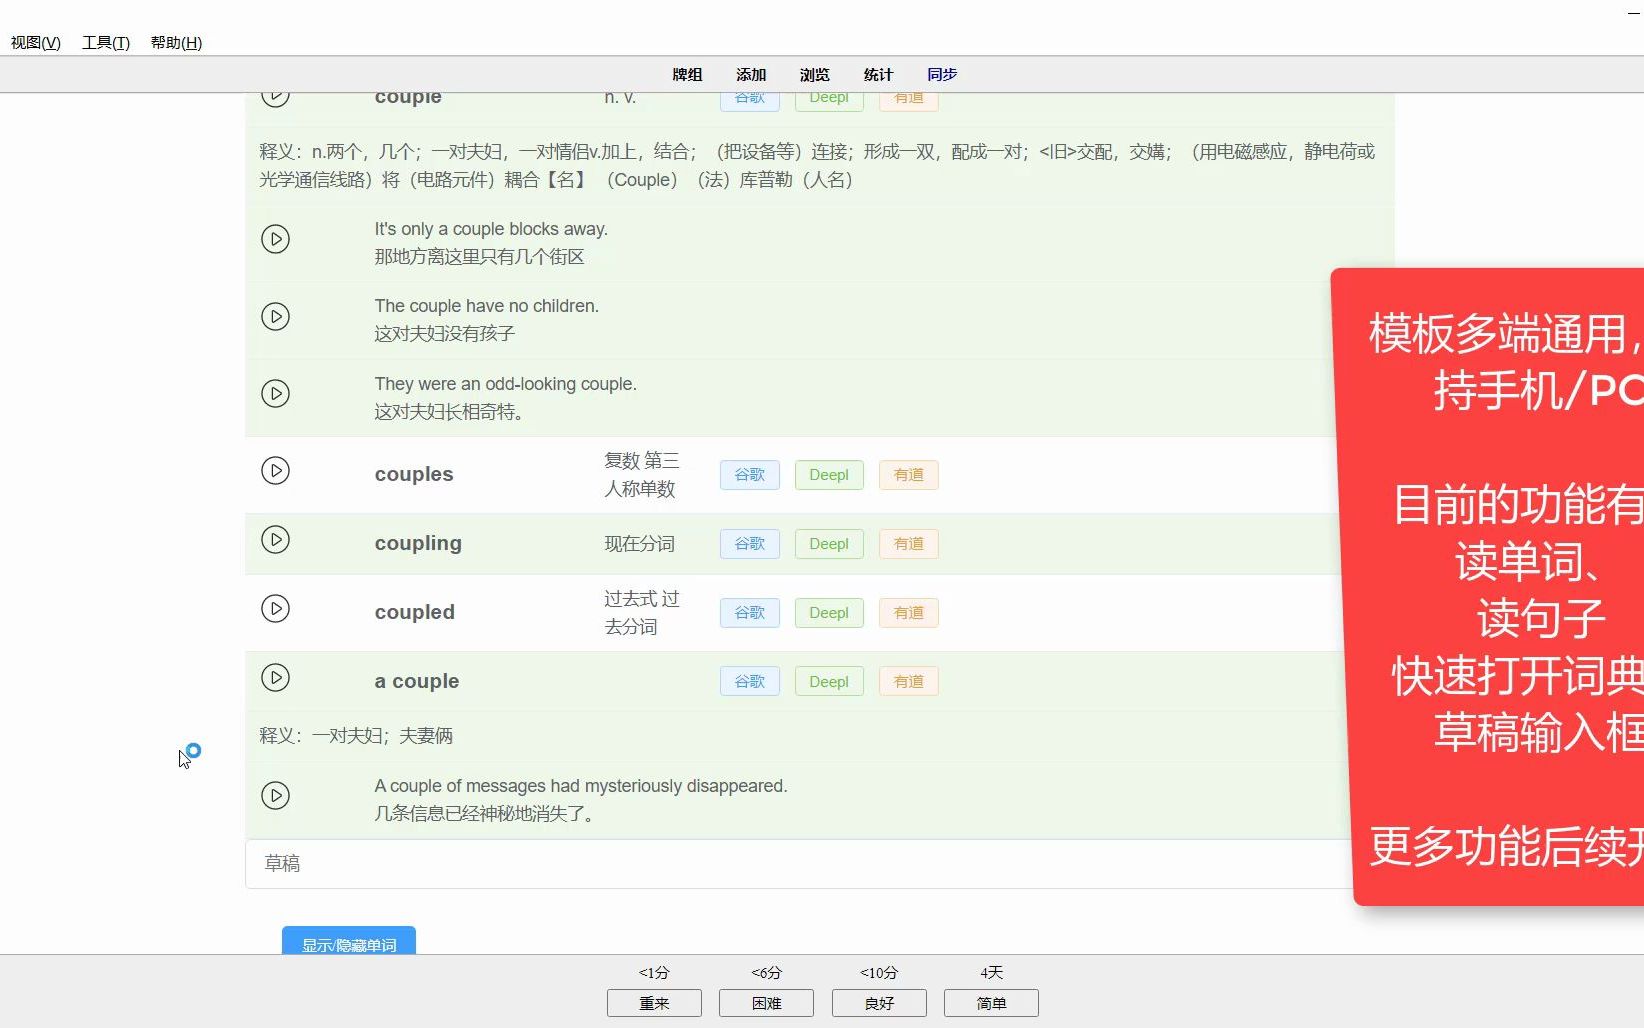Rate the card 良好 (good)
Viewport: 1644px width, 1028px height.
[879, 1003]
